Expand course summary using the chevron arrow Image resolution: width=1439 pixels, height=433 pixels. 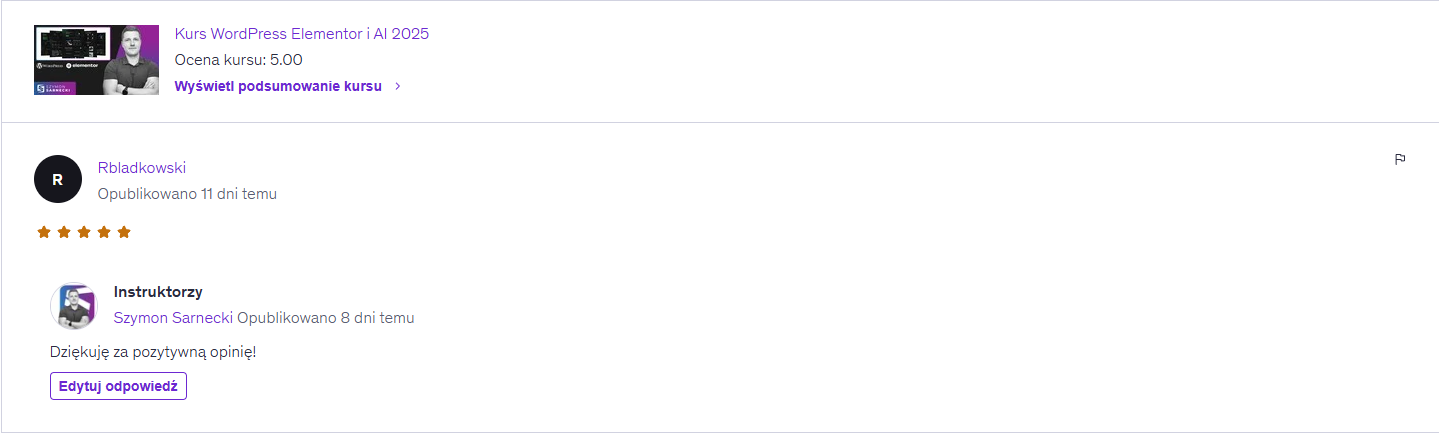coord(398,86)
